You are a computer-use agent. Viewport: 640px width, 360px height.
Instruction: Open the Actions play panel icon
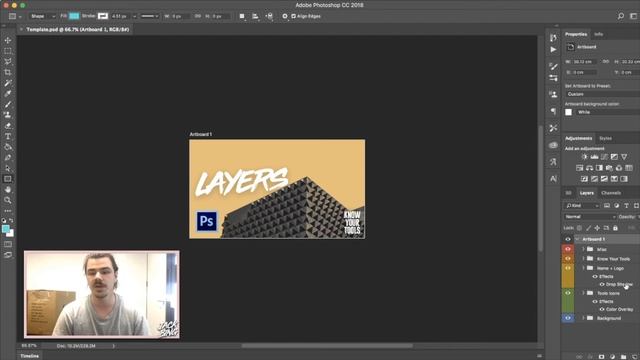(x=553, y=49)
